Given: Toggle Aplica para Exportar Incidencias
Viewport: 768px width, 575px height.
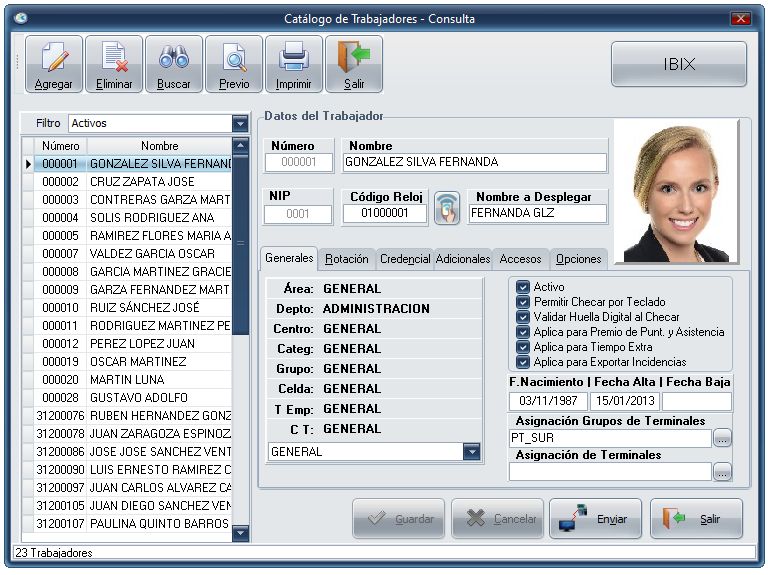Looking at the screenshot, I should 523,362.
